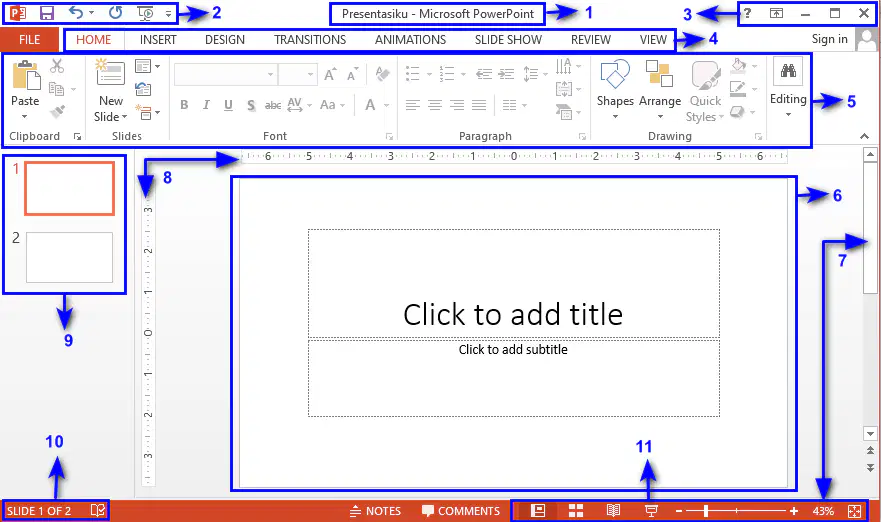This screenshot has width=881, height=522.
Task: Expand the New Slide dropdown arrow
Action: pos(124,117)
